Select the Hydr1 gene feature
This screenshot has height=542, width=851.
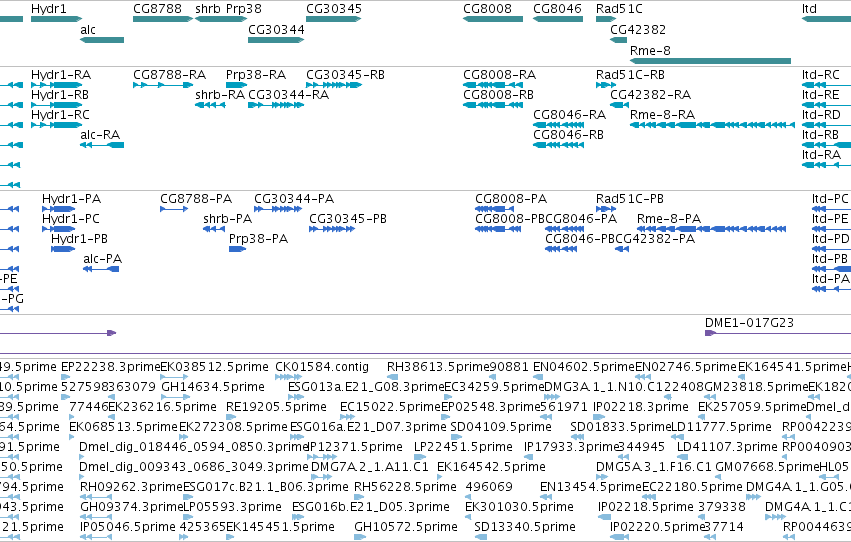56,19
